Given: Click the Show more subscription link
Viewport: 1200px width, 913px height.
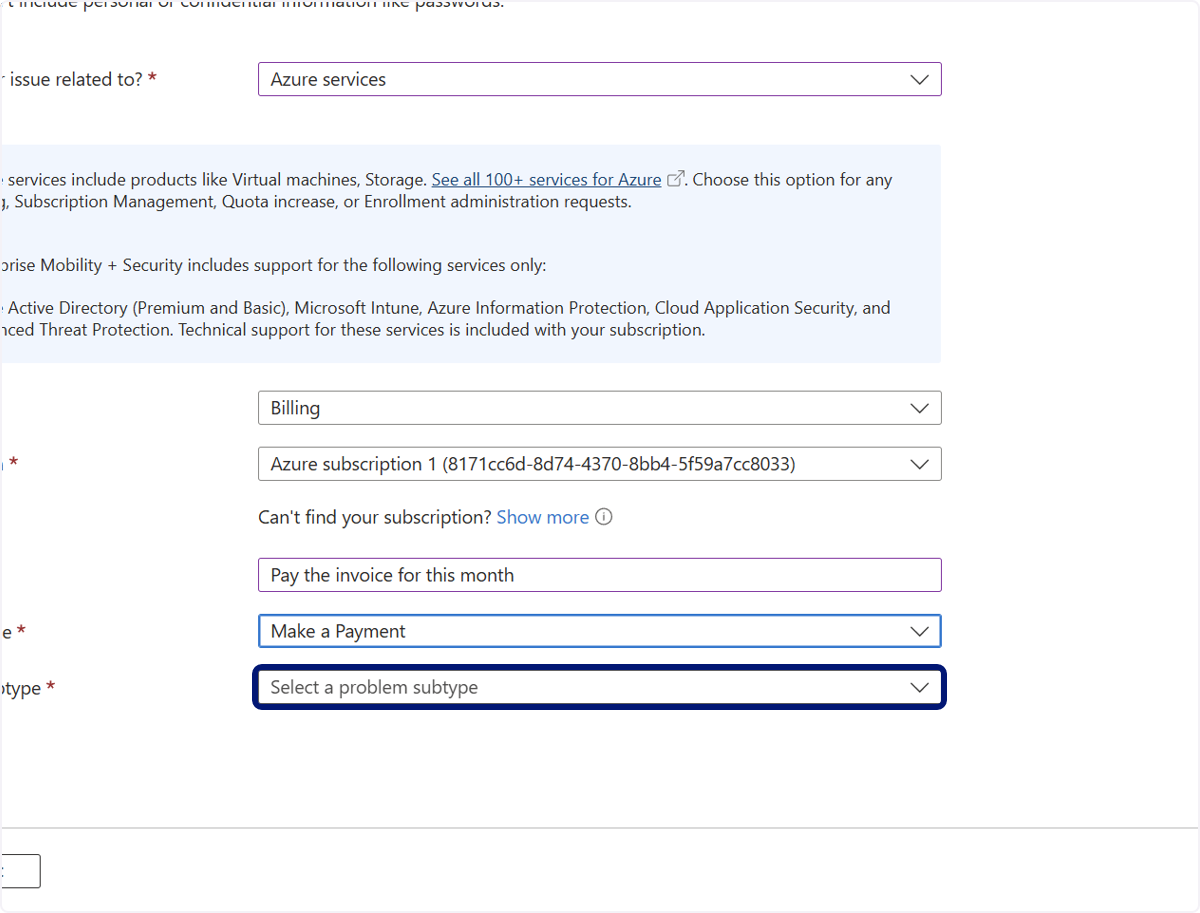Looking at the screenshot, I should [x=542, y=517].
